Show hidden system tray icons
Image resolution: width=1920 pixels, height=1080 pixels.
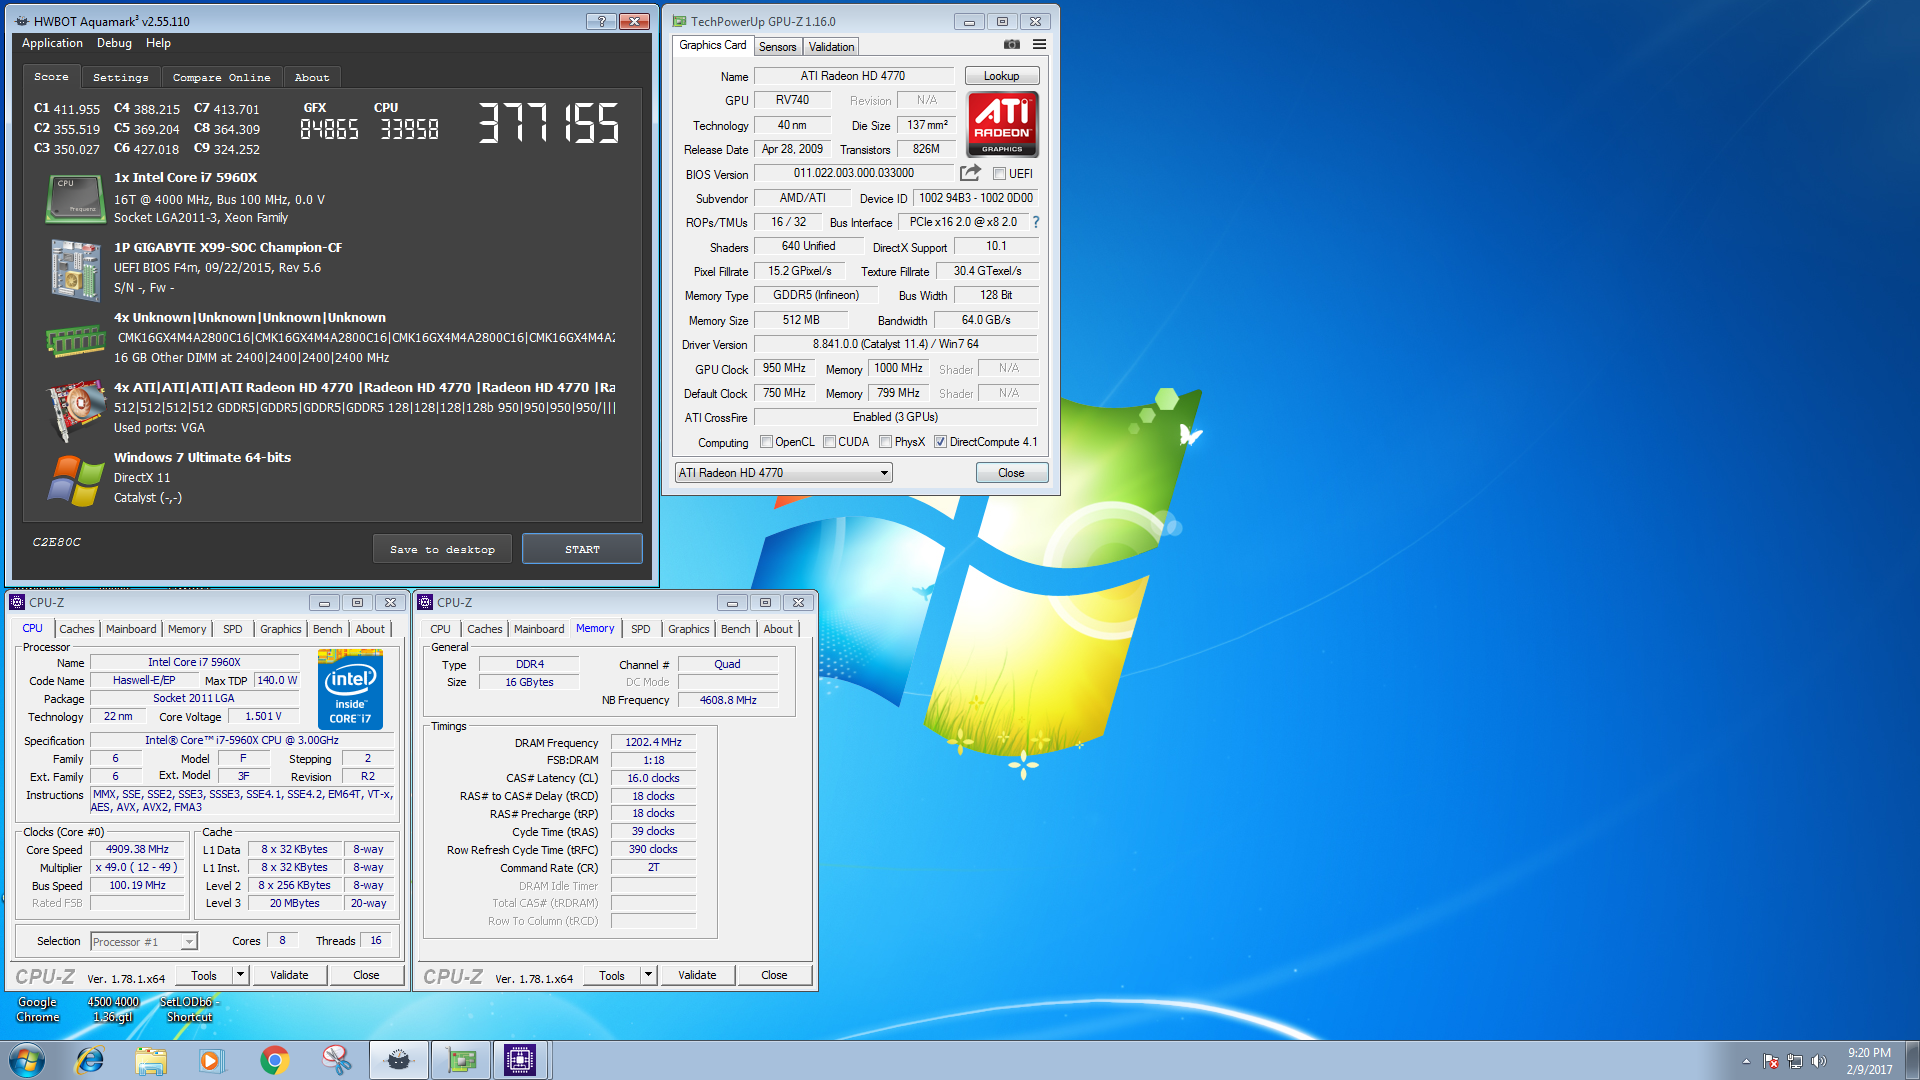(1746, 1061)
